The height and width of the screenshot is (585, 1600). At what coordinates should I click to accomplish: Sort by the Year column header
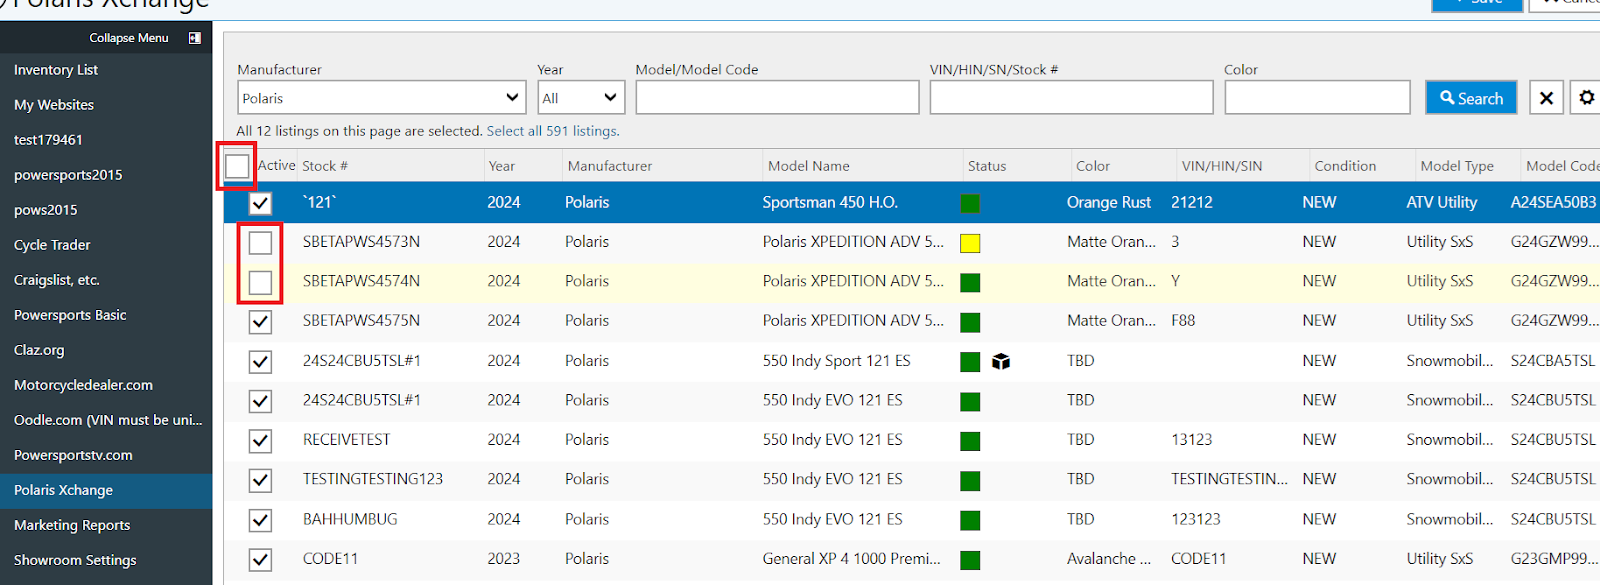click(x=502, y=166)
